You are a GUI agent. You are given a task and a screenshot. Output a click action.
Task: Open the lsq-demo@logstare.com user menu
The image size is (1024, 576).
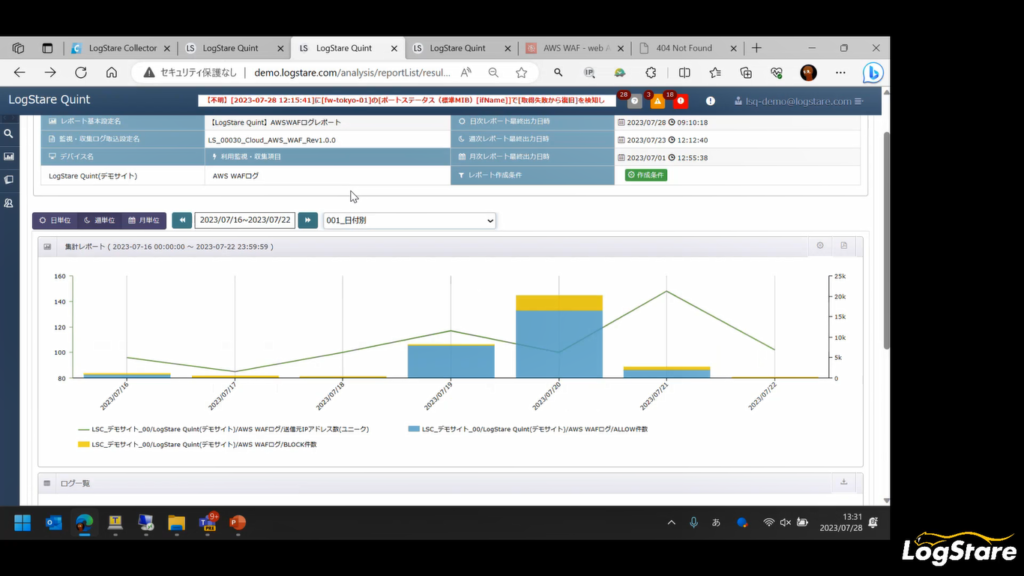[799, 101]
